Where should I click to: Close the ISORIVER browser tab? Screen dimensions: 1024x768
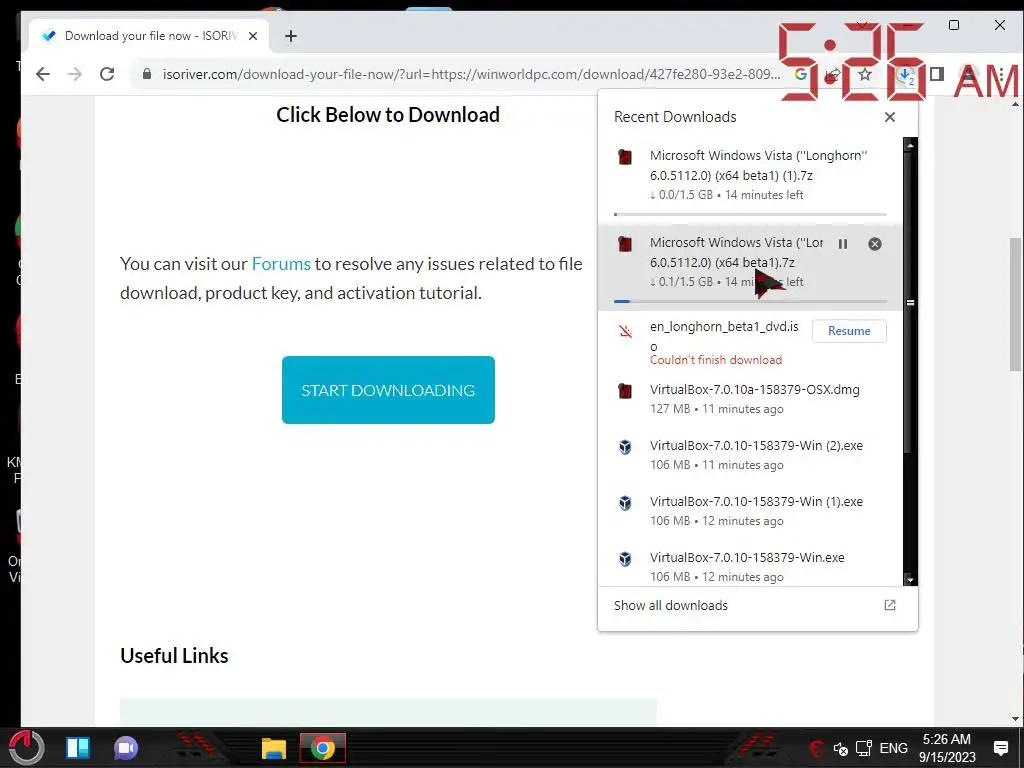253,36
